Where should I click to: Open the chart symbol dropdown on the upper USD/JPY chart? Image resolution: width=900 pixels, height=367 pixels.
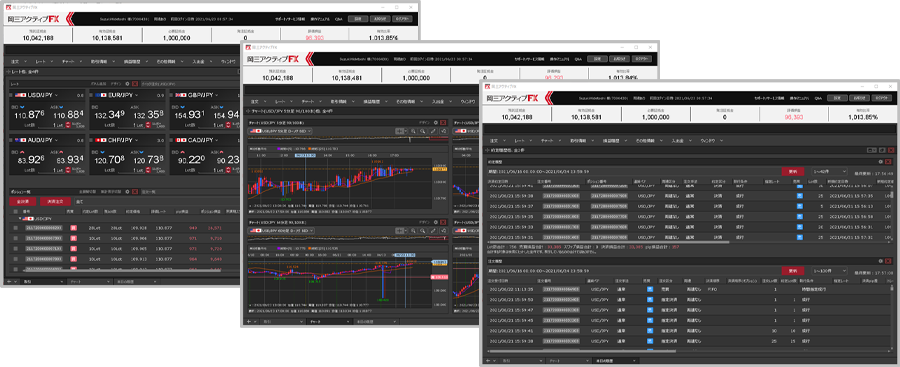tap(280, 132)
